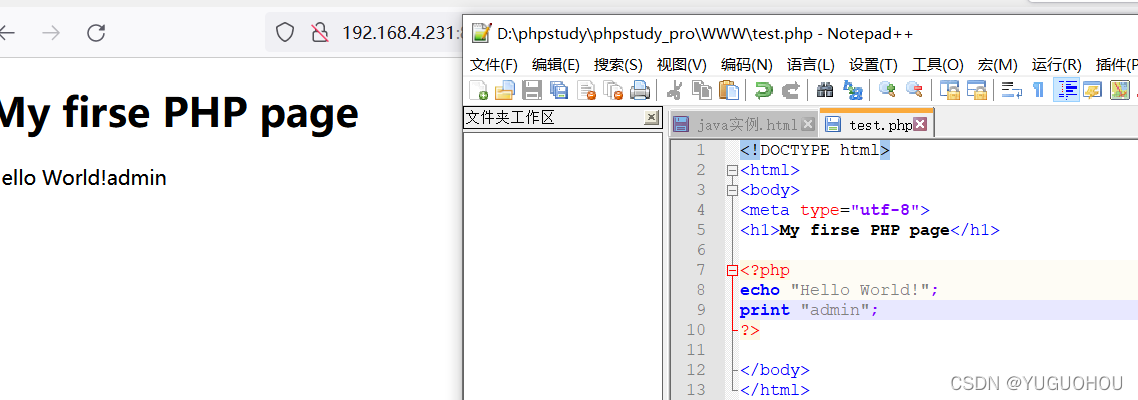This screenshot has height=400, width=1138.
Task: Click the 文件夹工作区 panel title
Action: [510, 118]
